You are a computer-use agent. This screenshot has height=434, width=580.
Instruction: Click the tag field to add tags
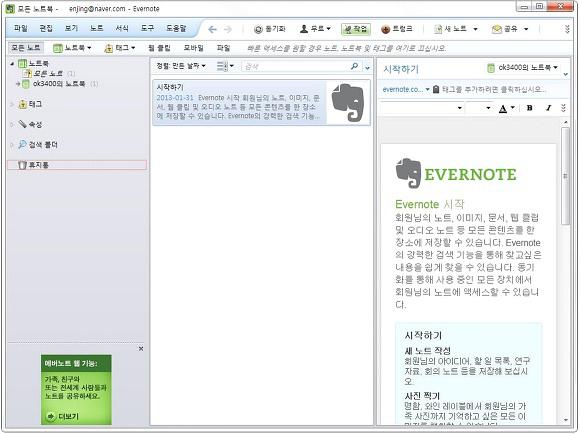[x=493, y=89]
